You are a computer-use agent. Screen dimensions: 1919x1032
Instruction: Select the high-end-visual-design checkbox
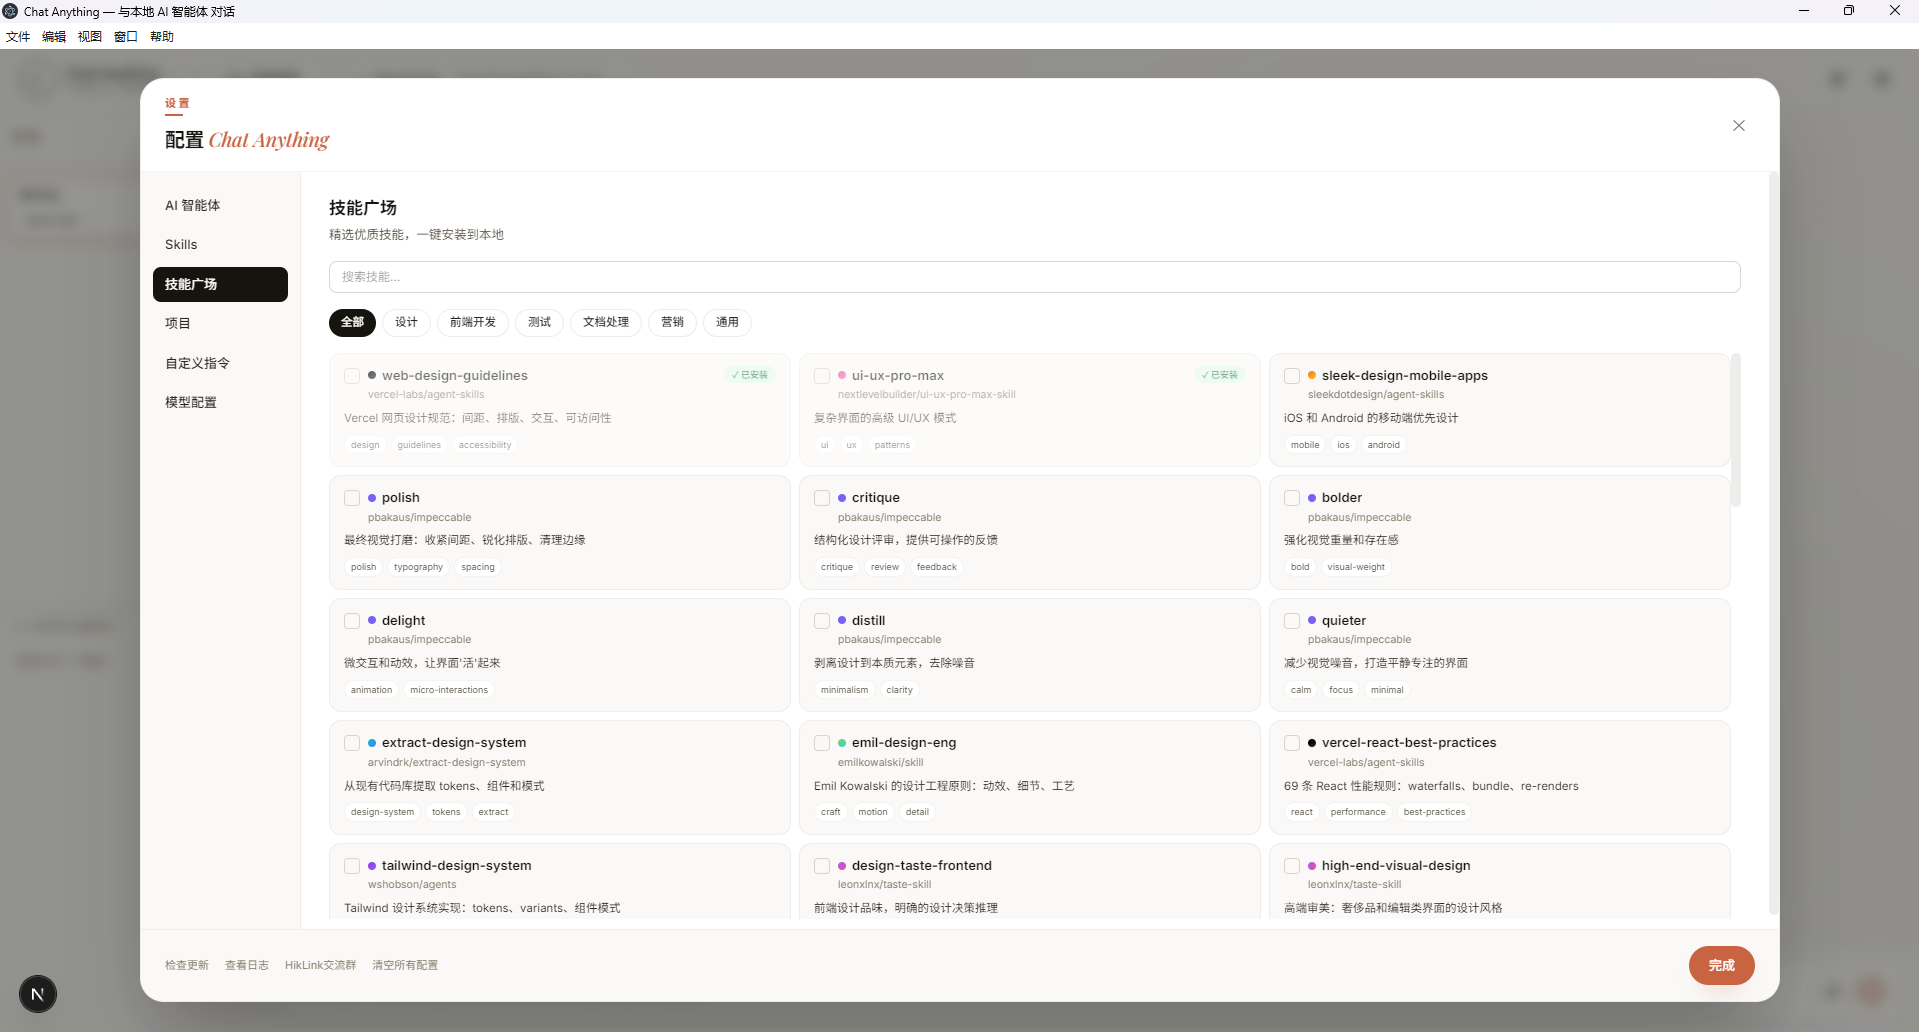coord(1292,866)
